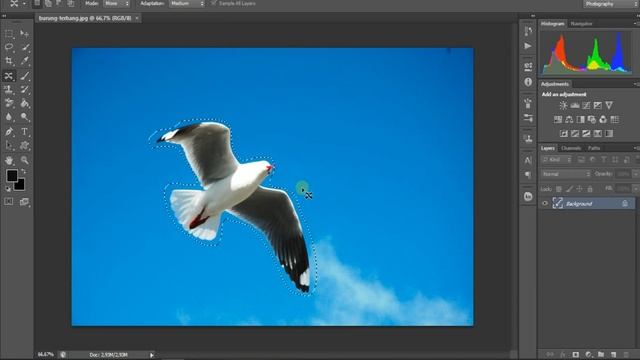The height and width of the screenshot is (360, 640).
Task: Choose Subtract from selection mode
Action: pyautogui.click(x=60, y=4)
